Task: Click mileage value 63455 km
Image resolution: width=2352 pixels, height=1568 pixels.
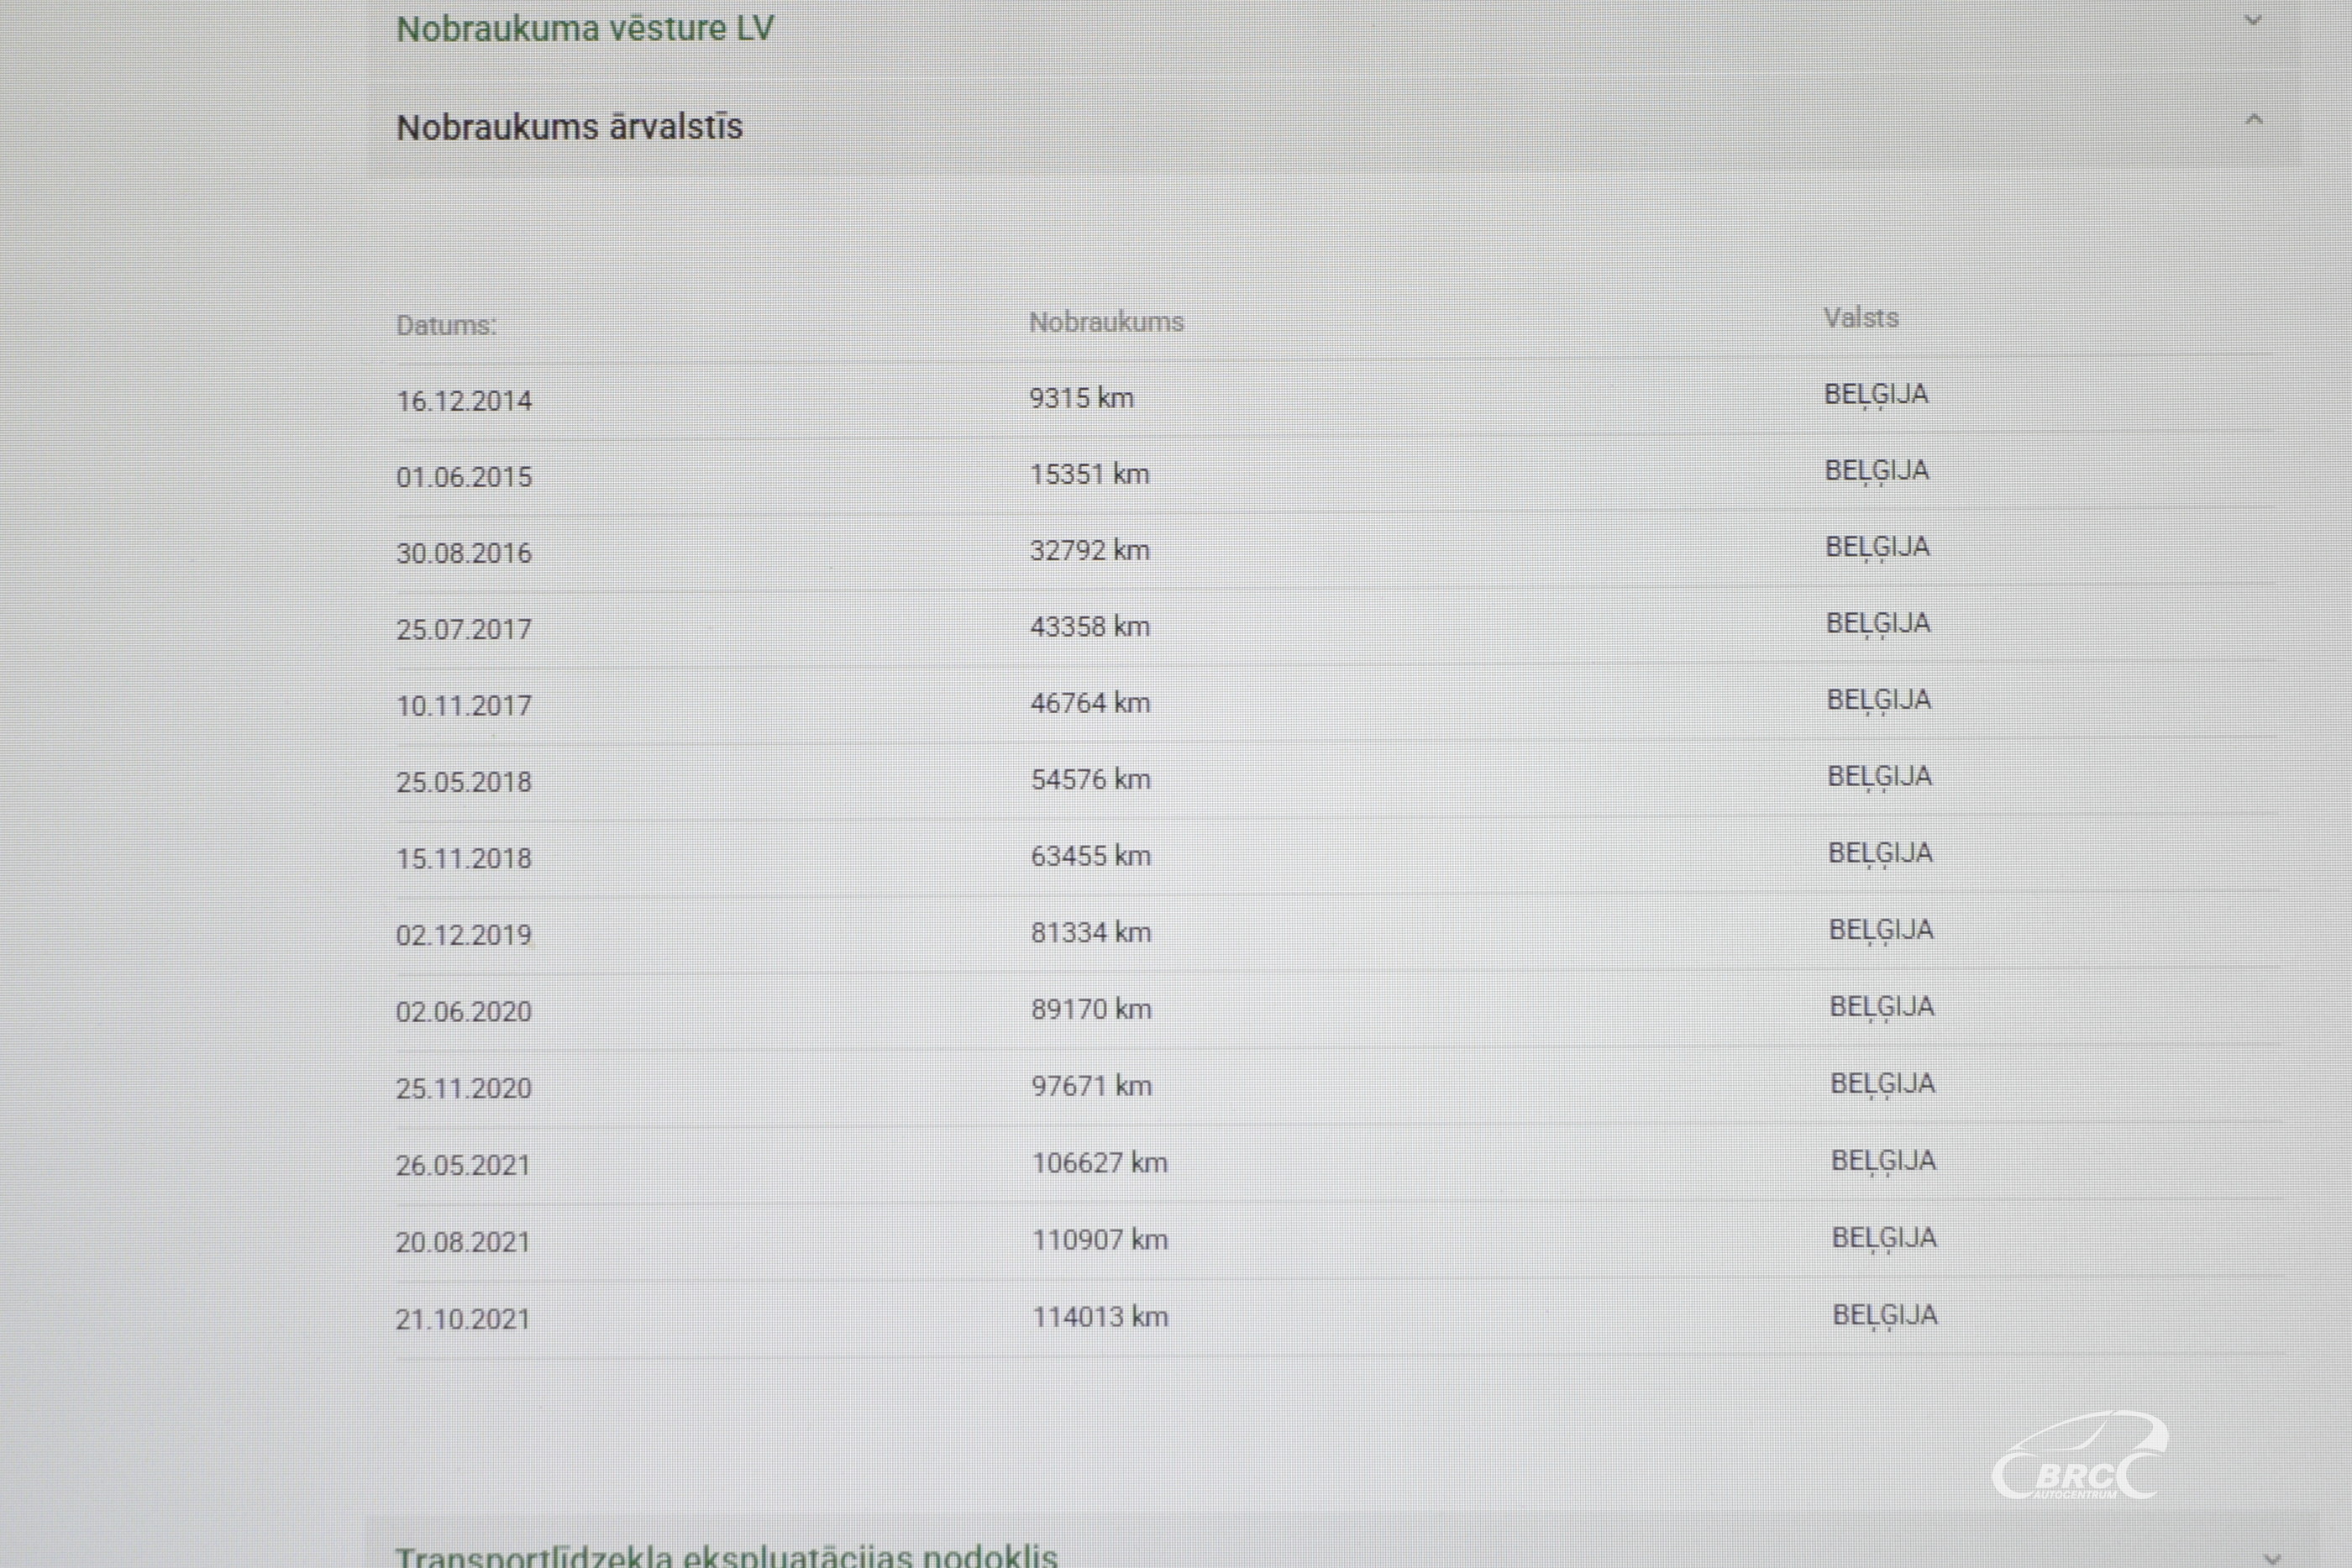Action: click(x=1091, y=856)
